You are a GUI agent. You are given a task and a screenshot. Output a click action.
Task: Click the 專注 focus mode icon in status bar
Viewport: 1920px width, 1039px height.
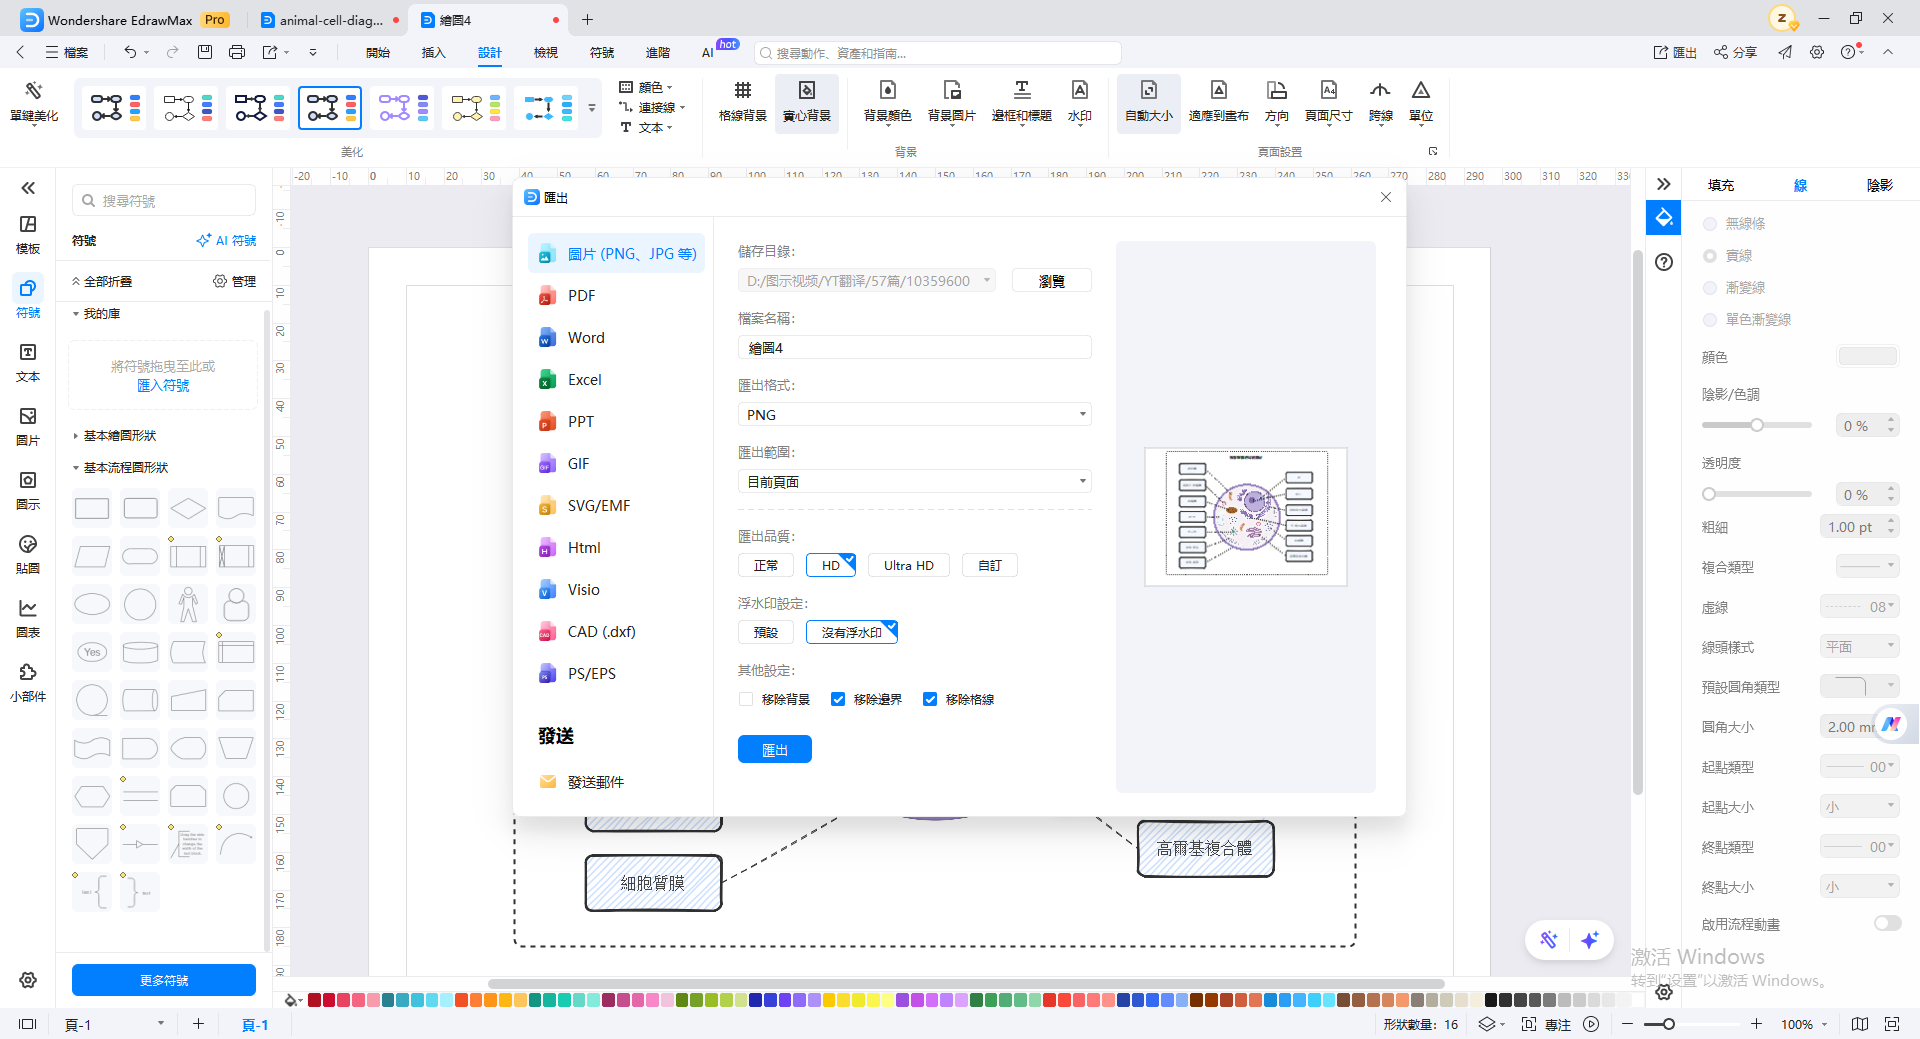[1546, 1024]
